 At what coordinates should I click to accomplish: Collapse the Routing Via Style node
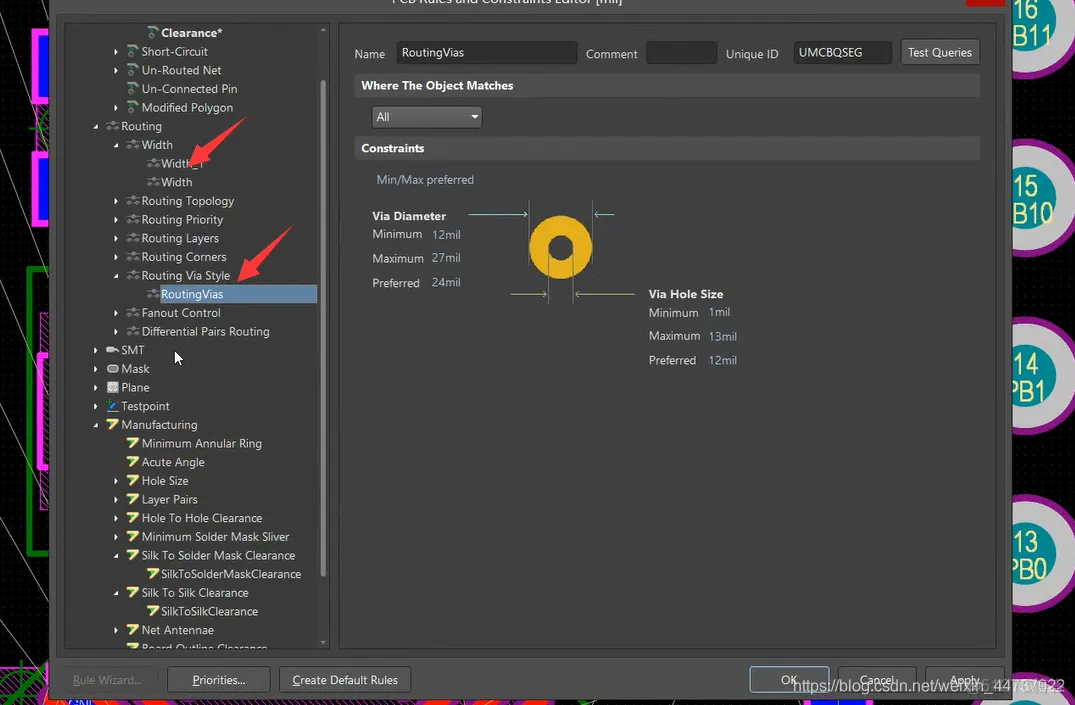point(116,276)
